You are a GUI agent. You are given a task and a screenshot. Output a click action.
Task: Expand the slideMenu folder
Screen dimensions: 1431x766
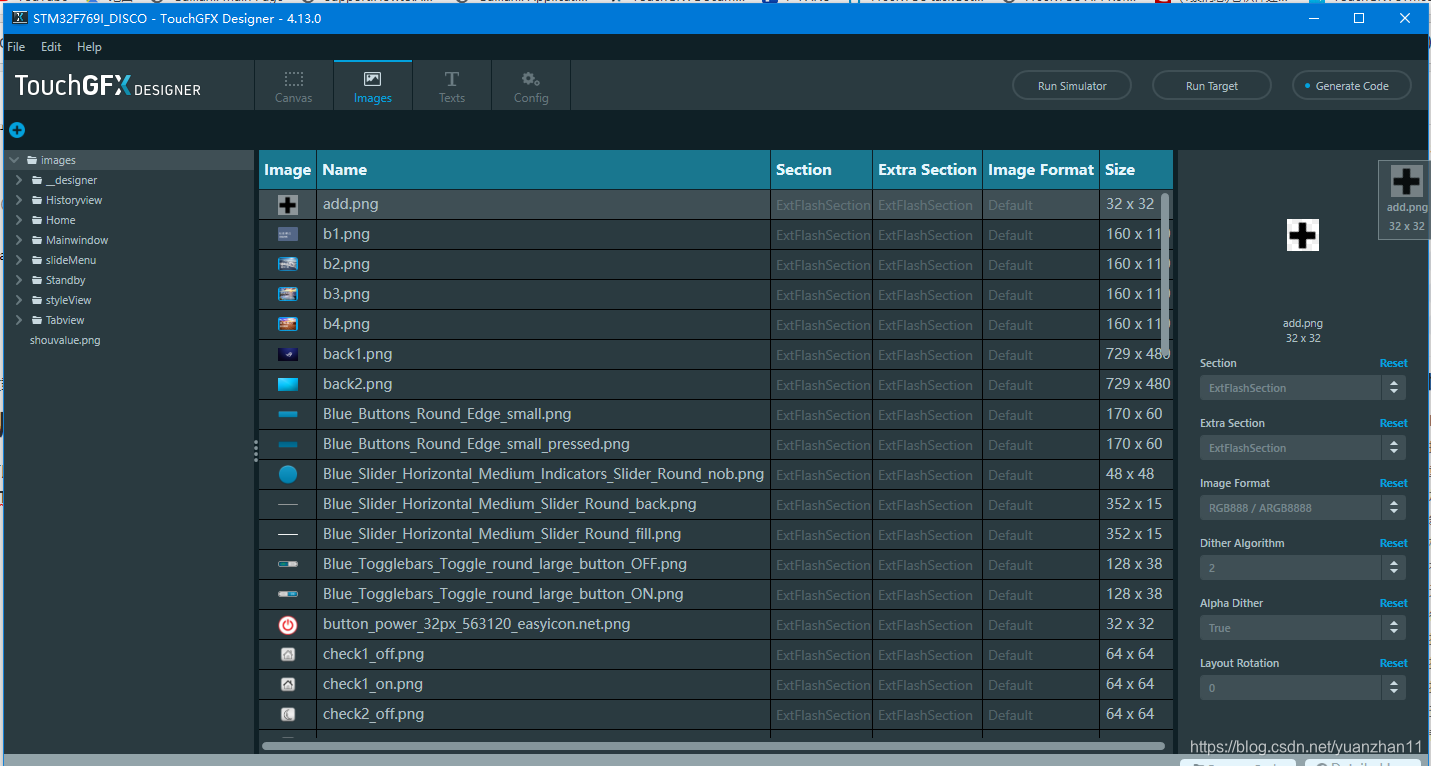pyautogui.click(x=19, y=260)
